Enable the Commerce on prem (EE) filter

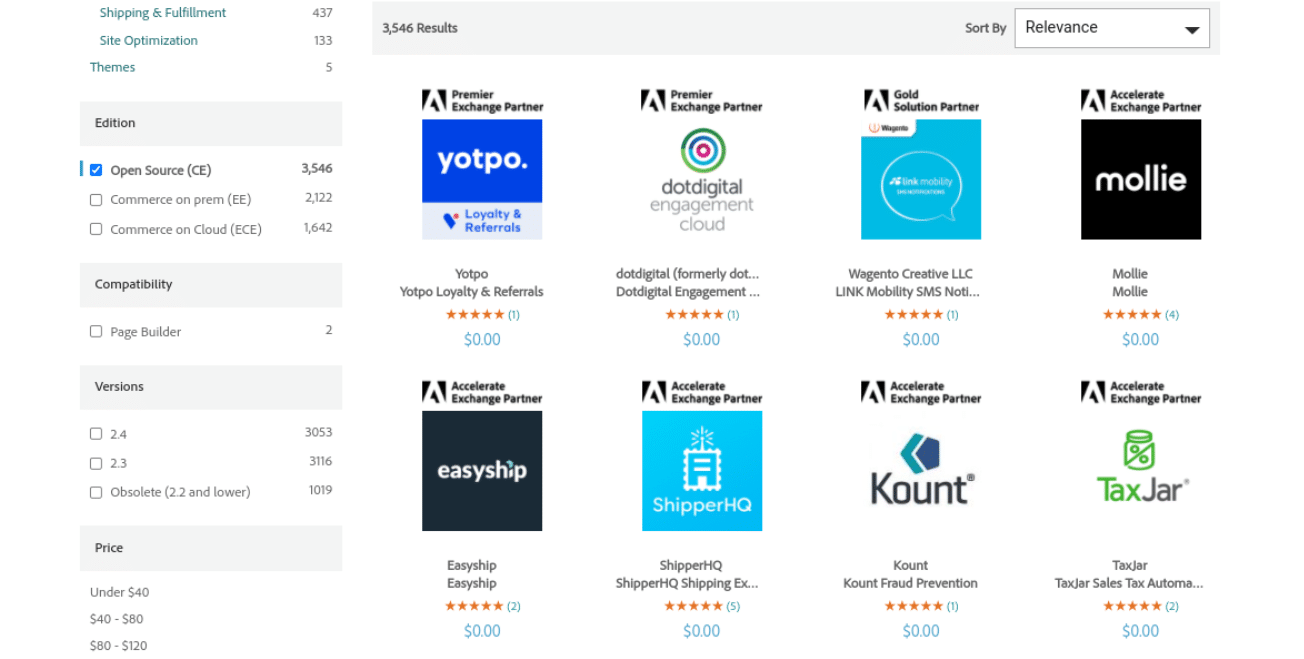click(96, 199)
